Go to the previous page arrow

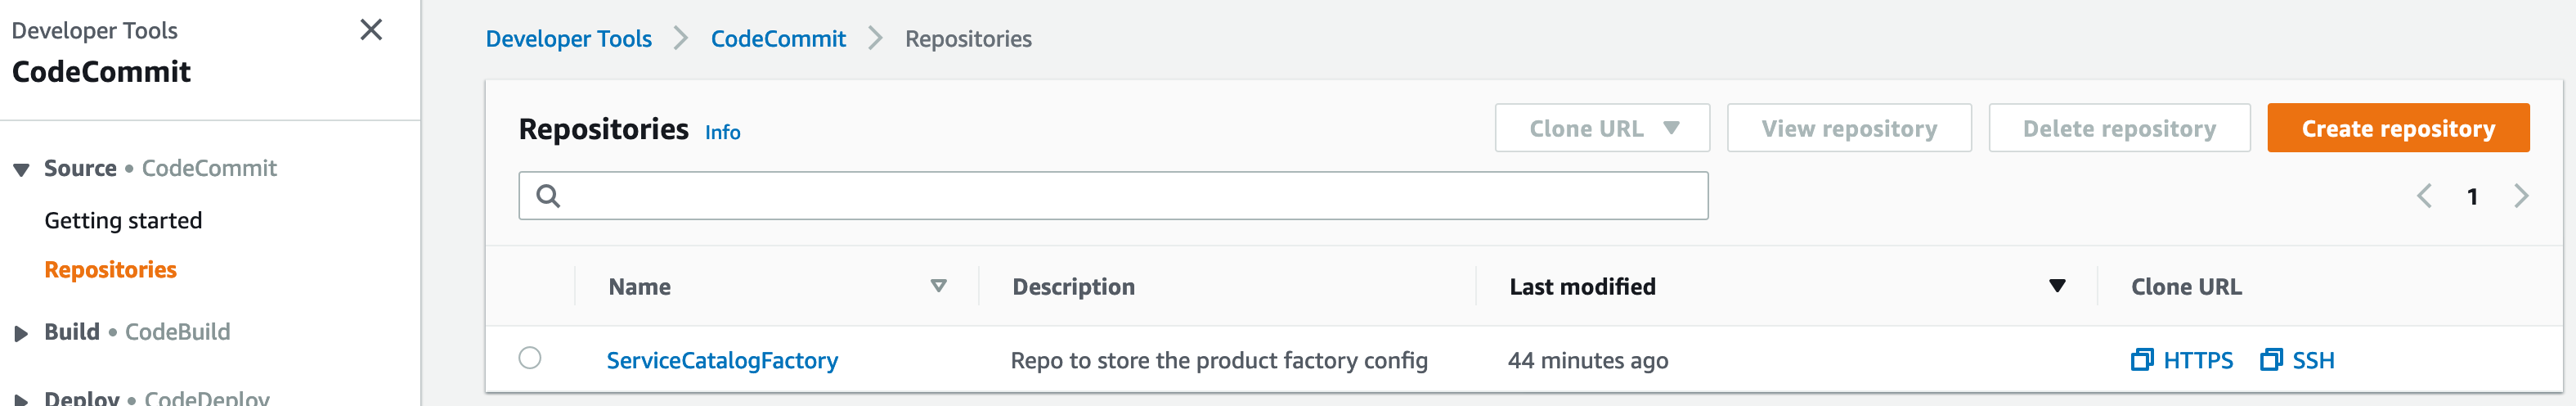point(2424,196)
